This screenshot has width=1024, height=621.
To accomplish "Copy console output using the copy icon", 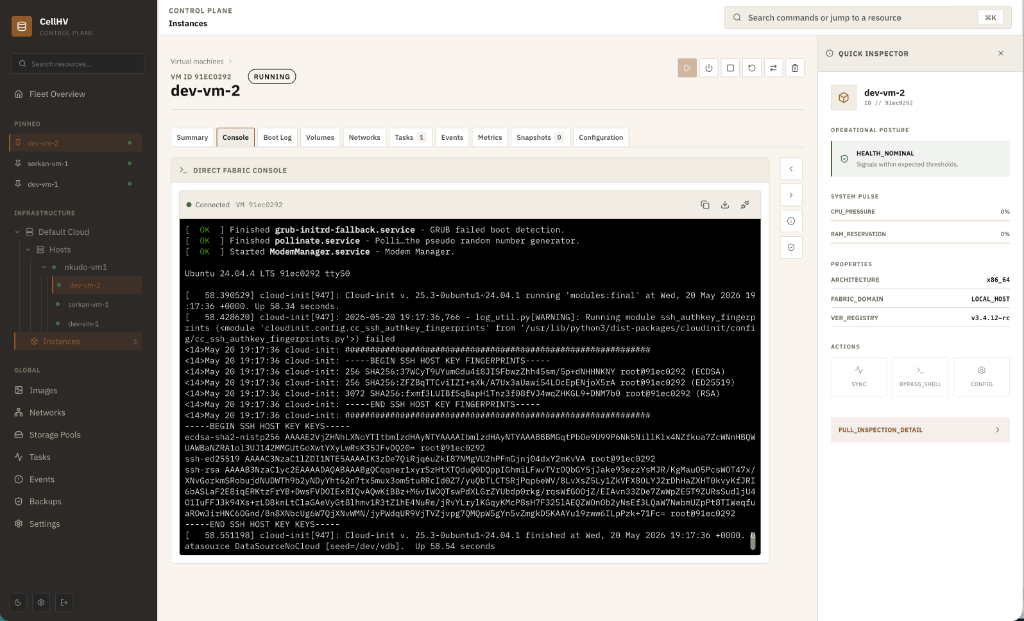I will [x=705, y=204].
